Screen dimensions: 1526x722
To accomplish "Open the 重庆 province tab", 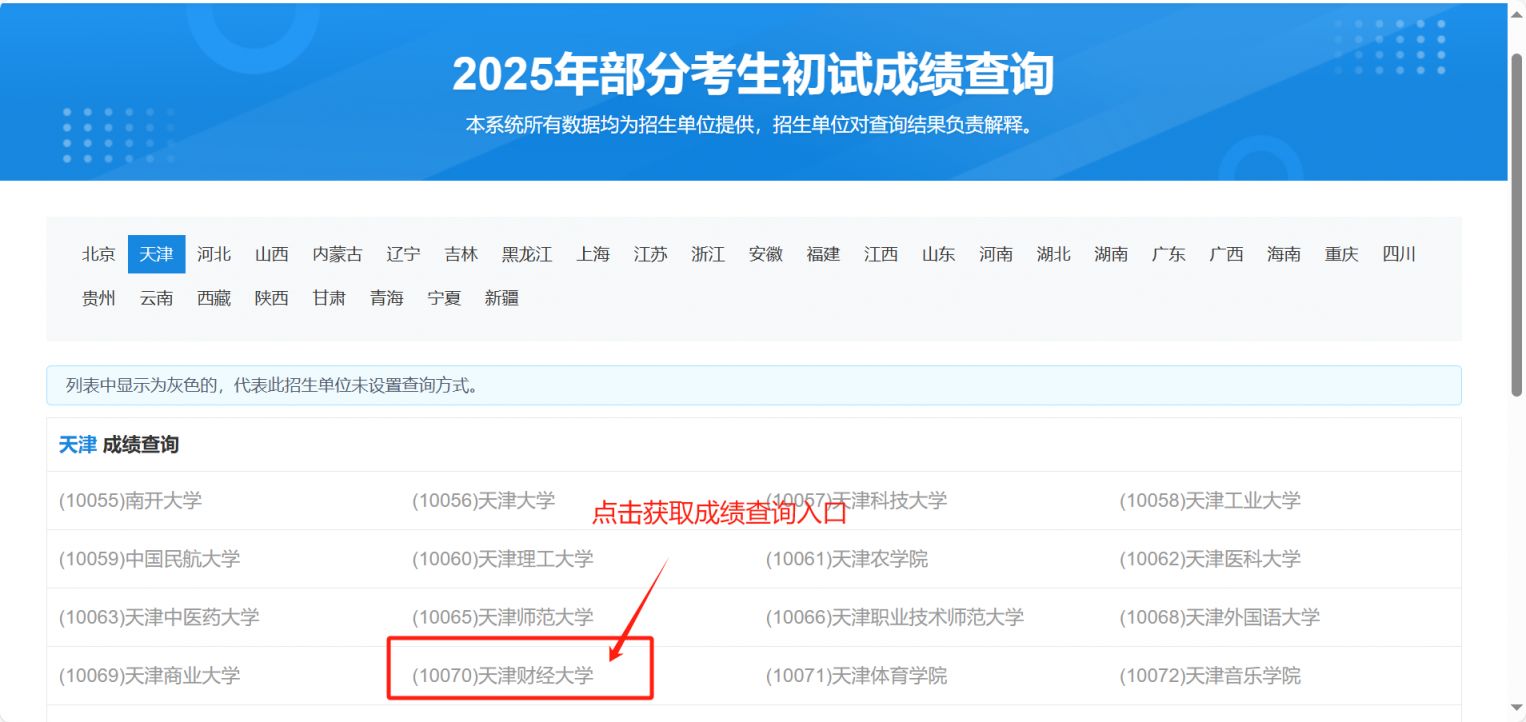I will click(1342, 254).
